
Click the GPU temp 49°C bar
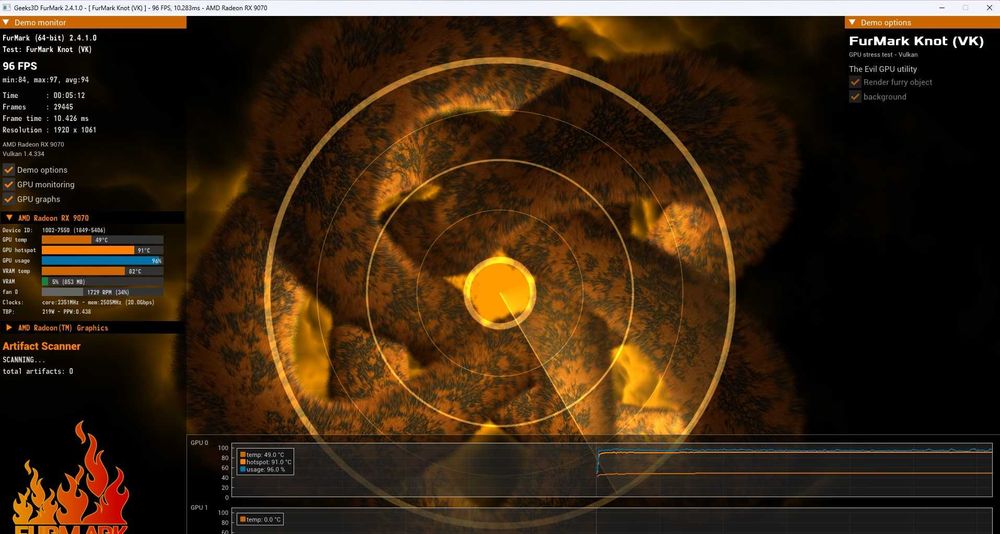click(102, 240)
